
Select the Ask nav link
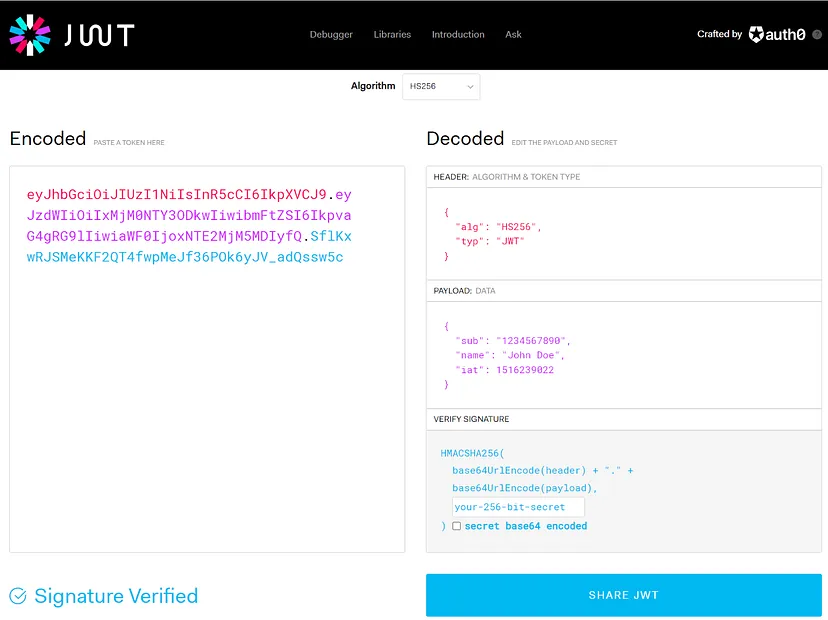pos(513,34)
